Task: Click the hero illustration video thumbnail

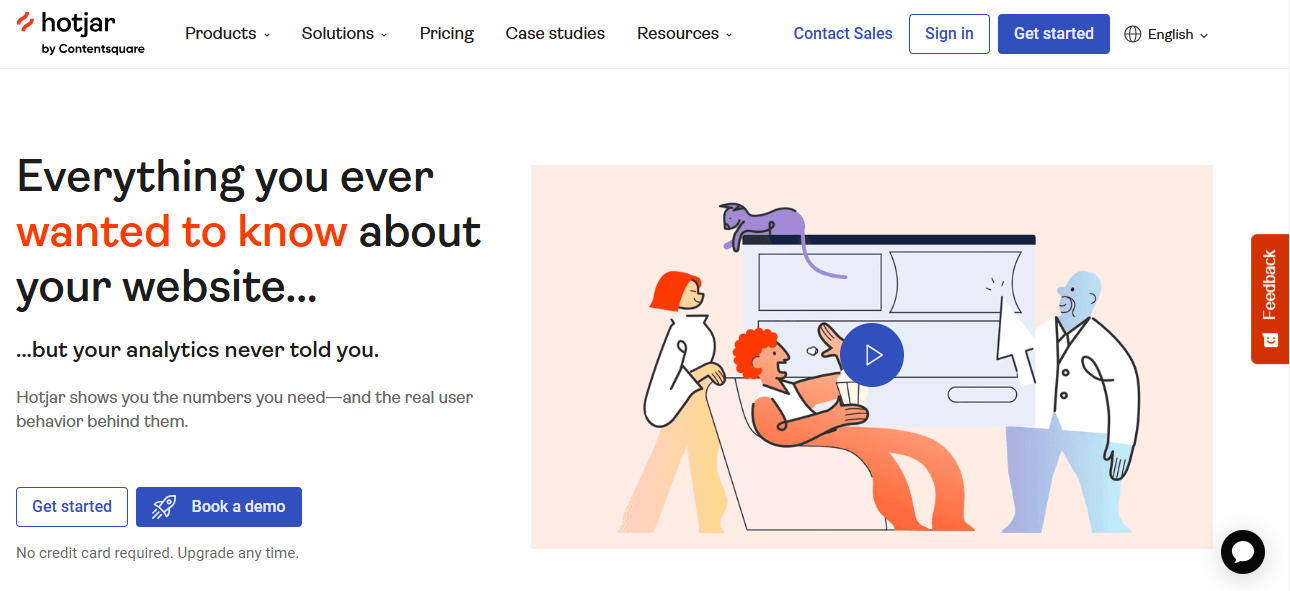Action: (x=872, y=357)
